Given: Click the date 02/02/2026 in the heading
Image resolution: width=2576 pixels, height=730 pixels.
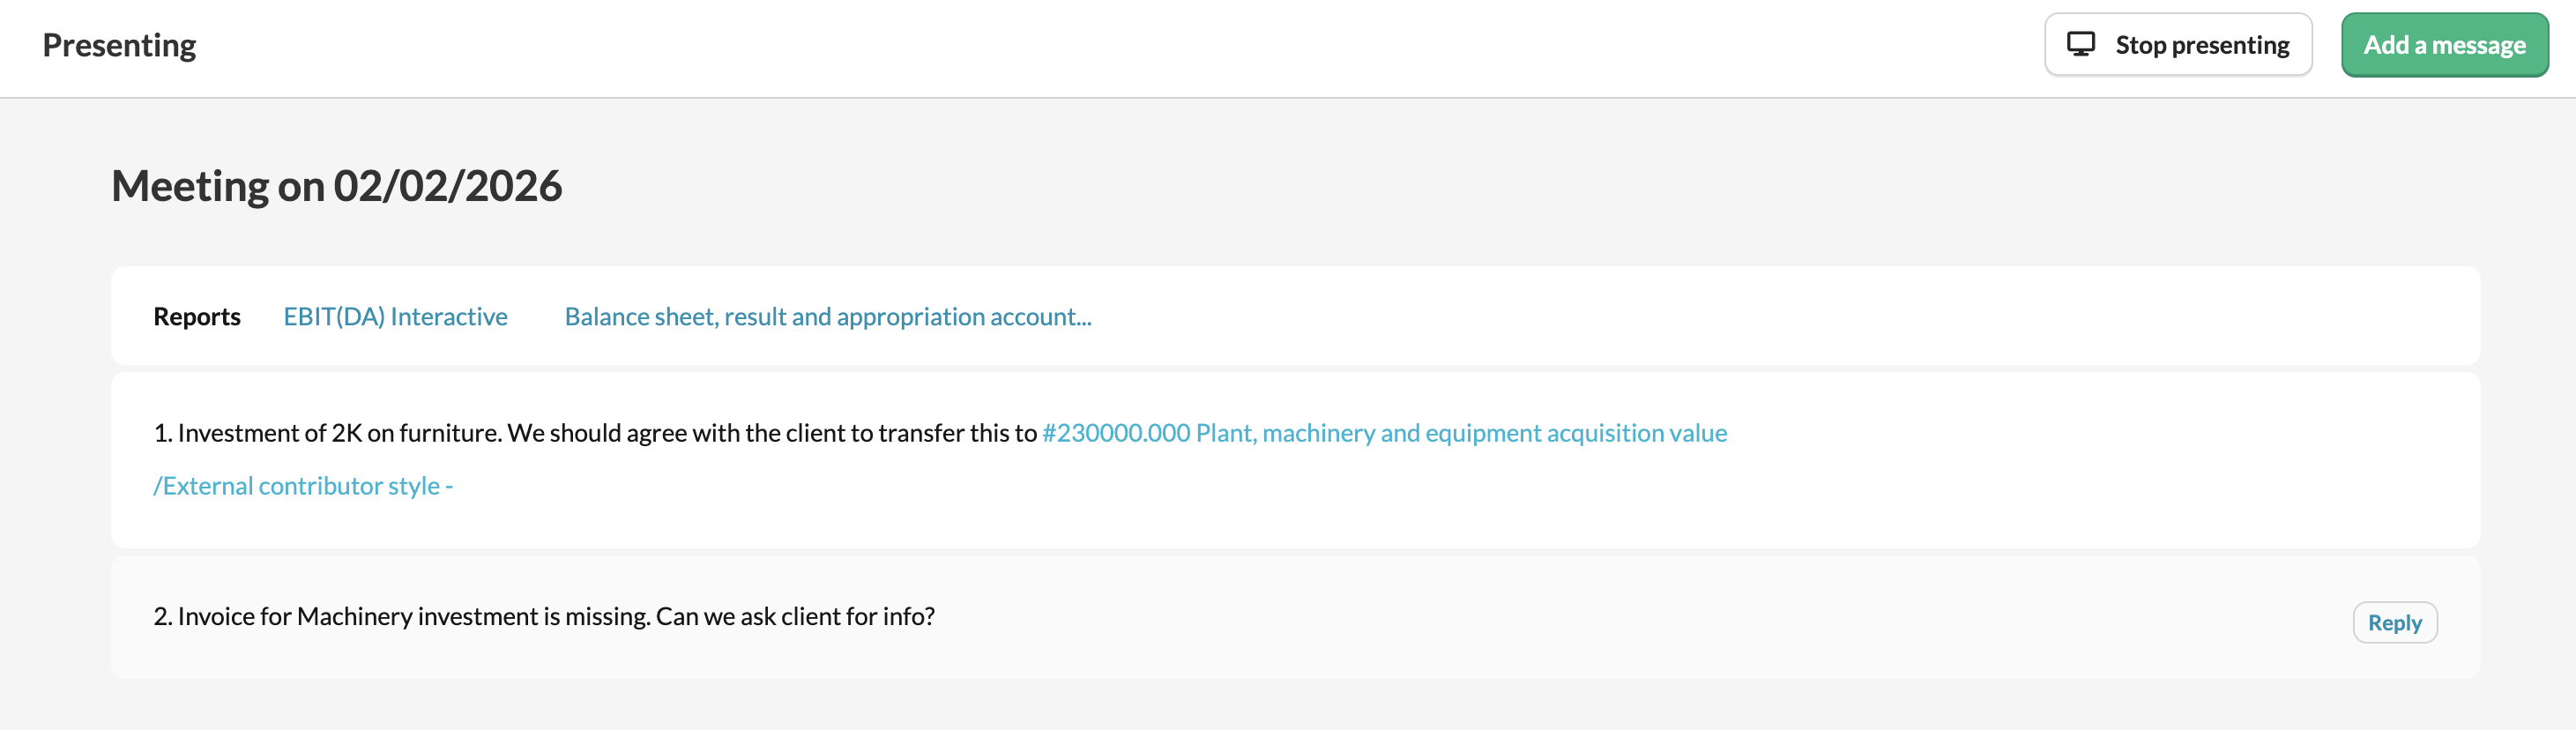Looking at the screenshot, I should [x=447, y=186].
